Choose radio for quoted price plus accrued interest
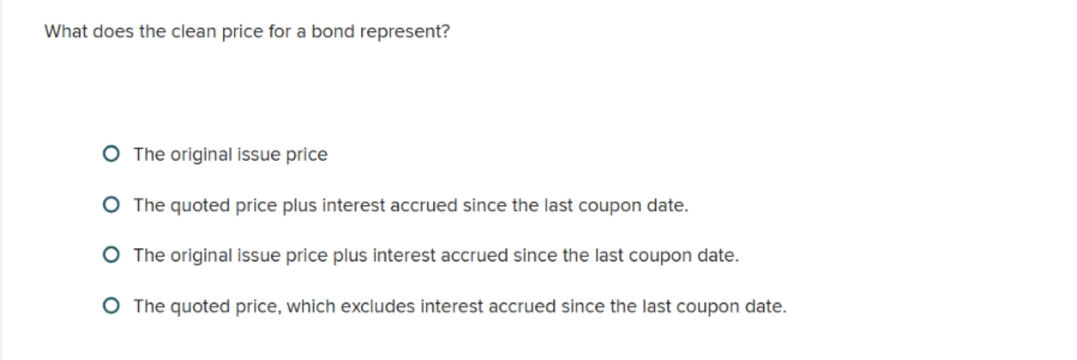The width and height of the screenshot is (1077, 360). pyautogui.click(x=111, y=205)
